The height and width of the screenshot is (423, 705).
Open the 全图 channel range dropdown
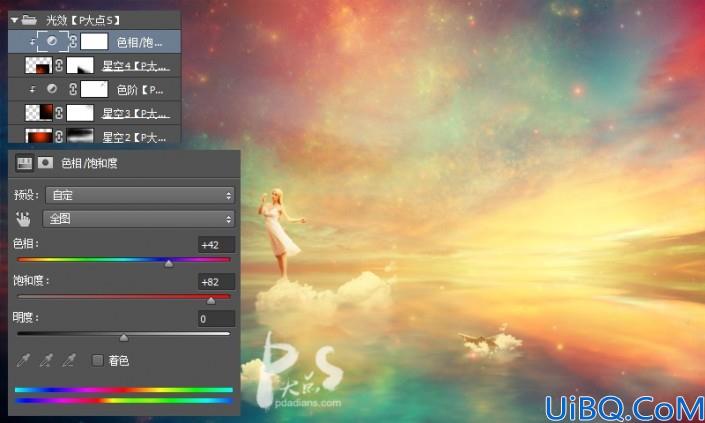pyautogui.click(x=138, y=218)
